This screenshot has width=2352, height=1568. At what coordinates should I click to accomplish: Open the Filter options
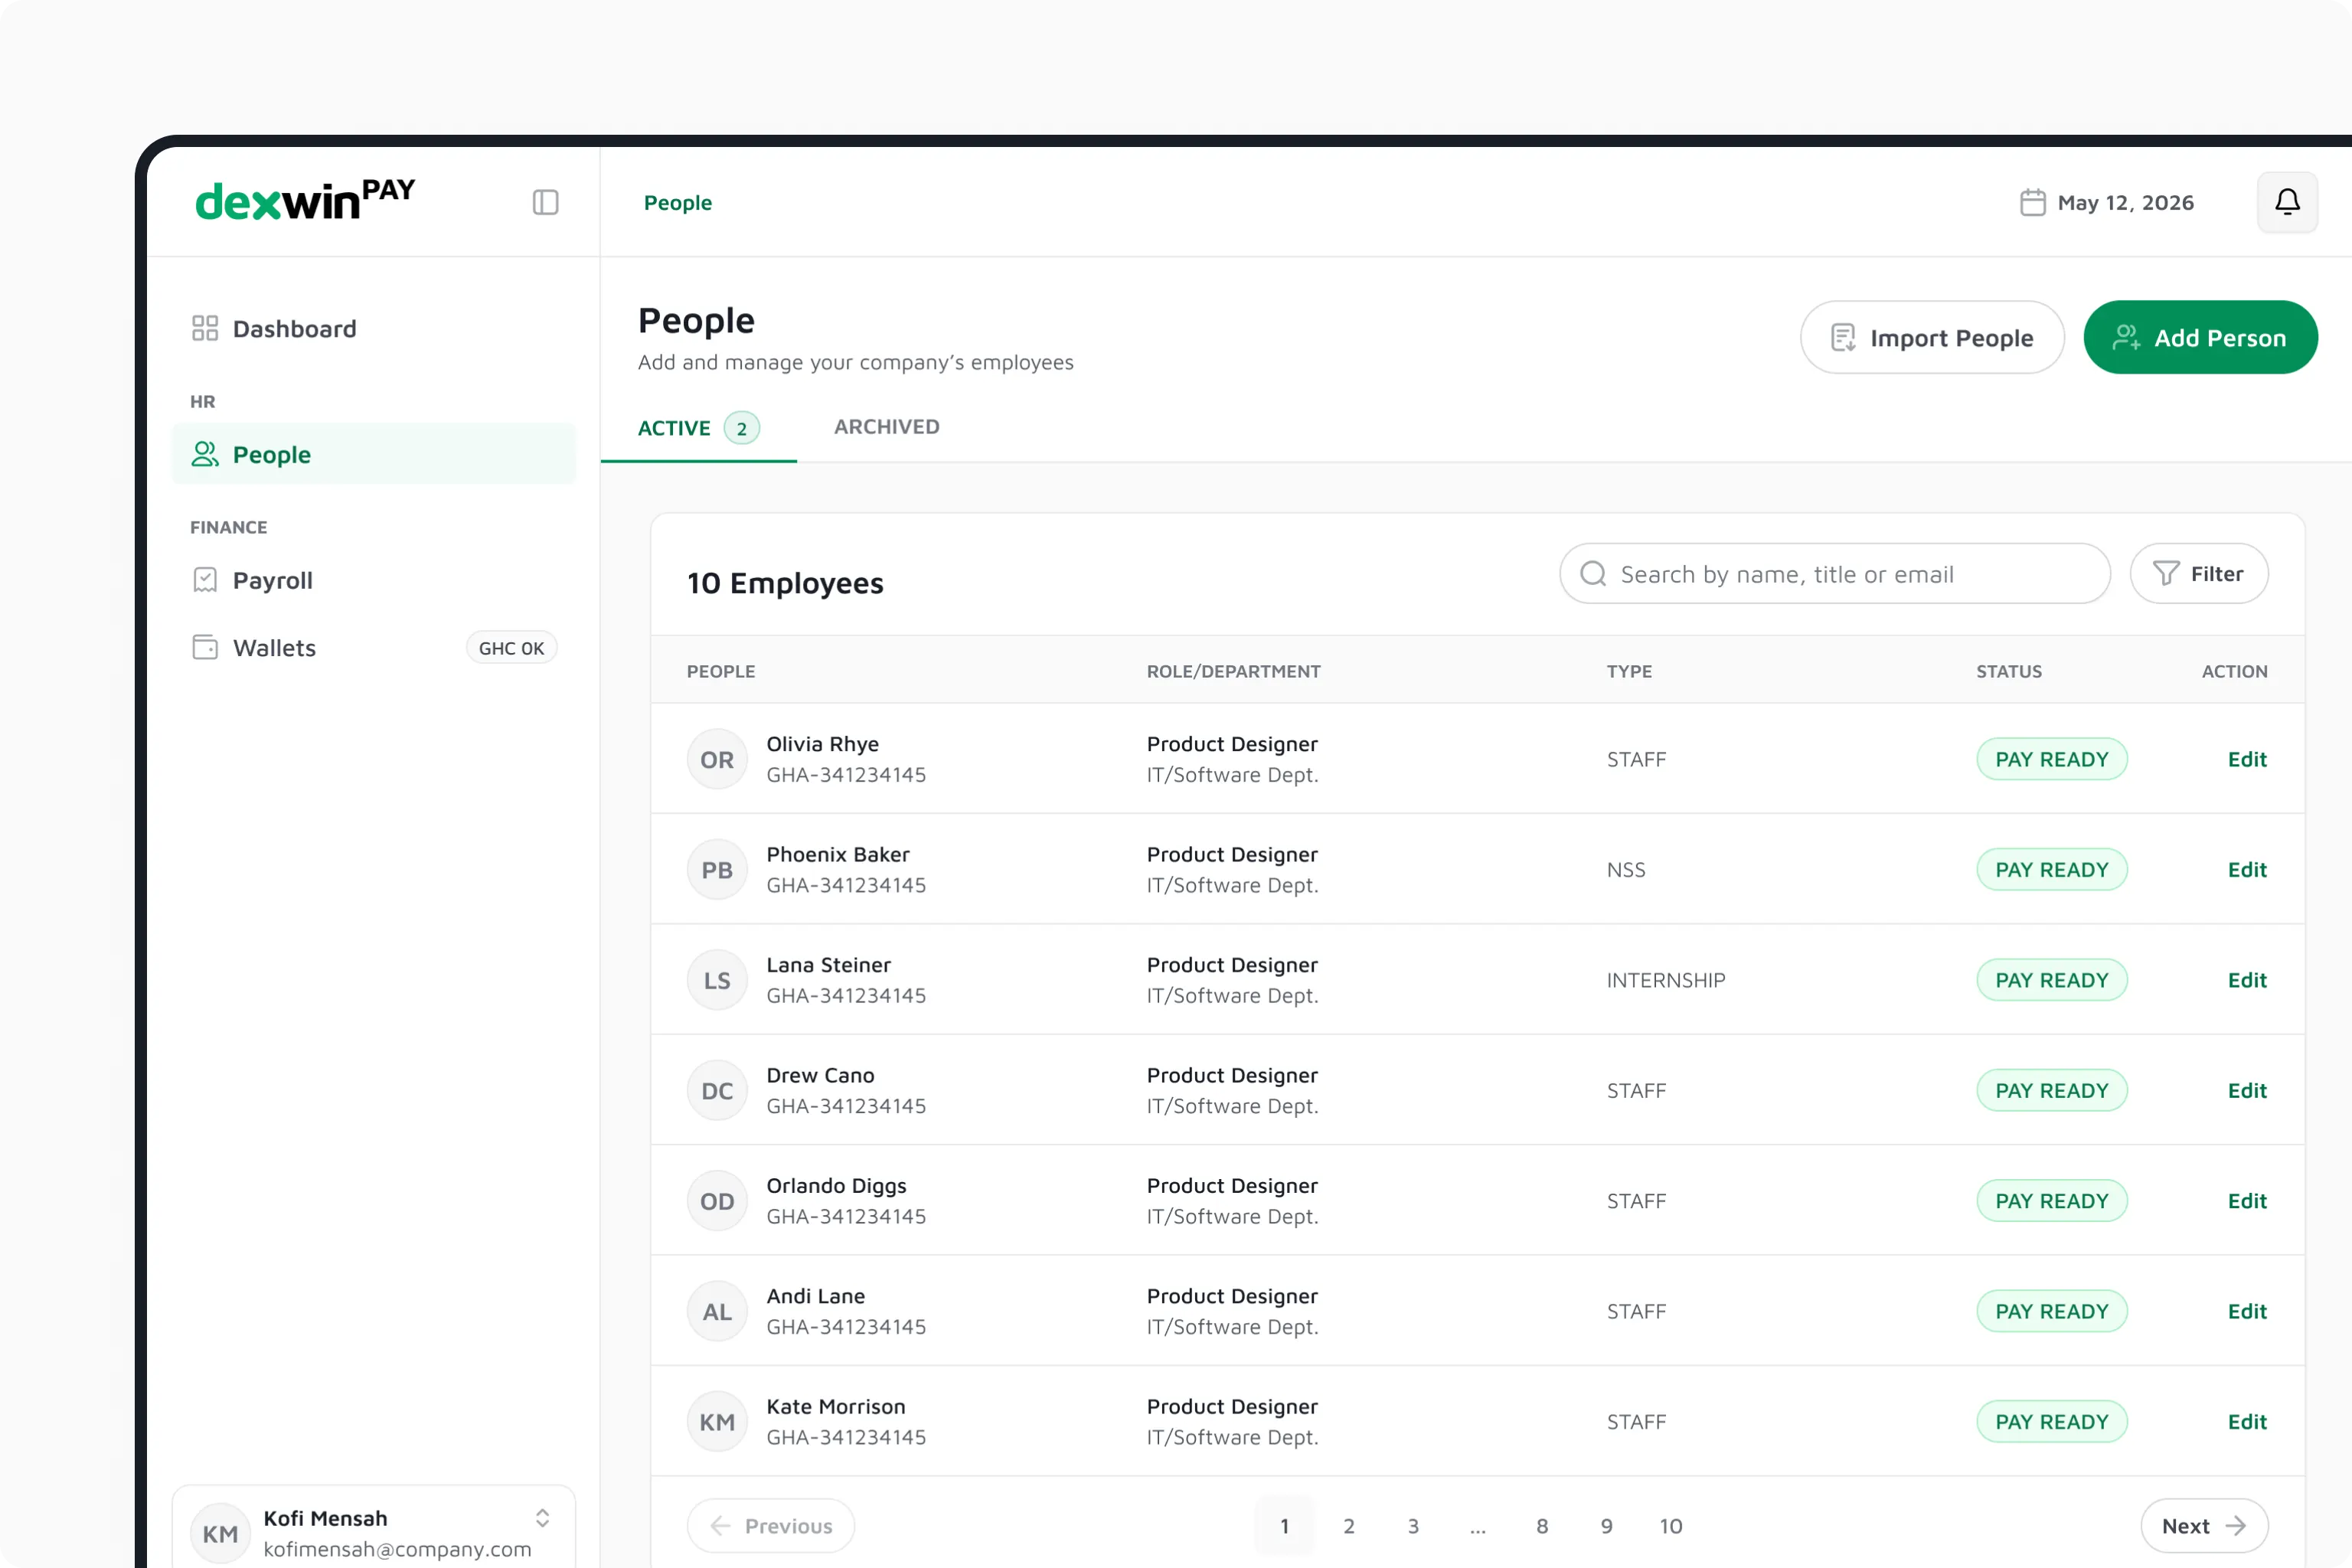click(2198, 574)
